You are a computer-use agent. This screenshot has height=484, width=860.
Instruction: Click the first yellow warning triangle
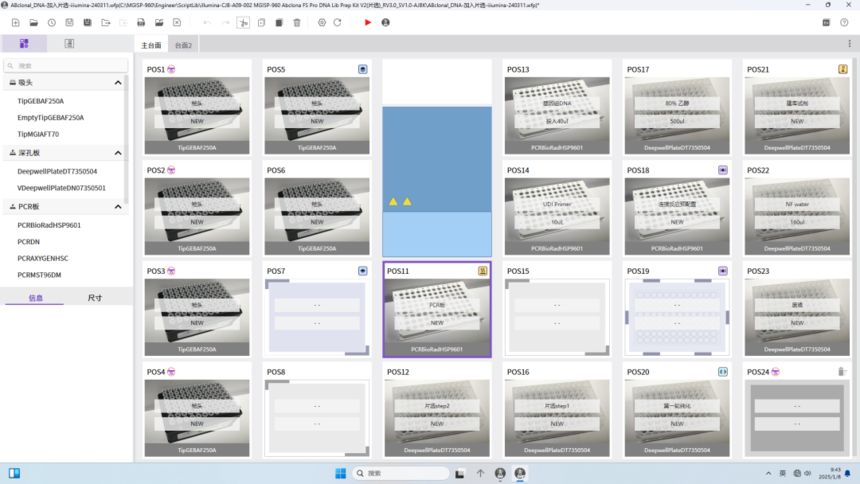click(393, 201)
